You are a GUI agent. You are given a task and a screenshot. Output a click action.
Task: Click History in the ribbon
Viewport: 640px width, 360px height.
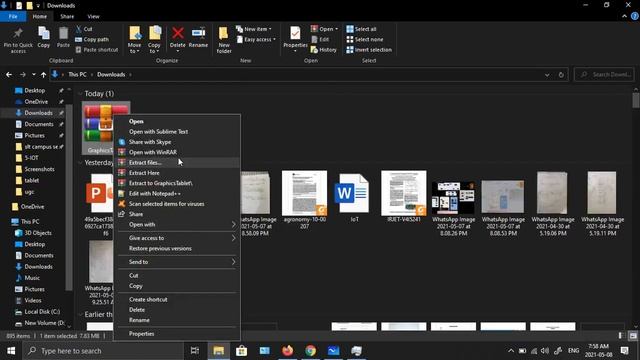point(324,50)
